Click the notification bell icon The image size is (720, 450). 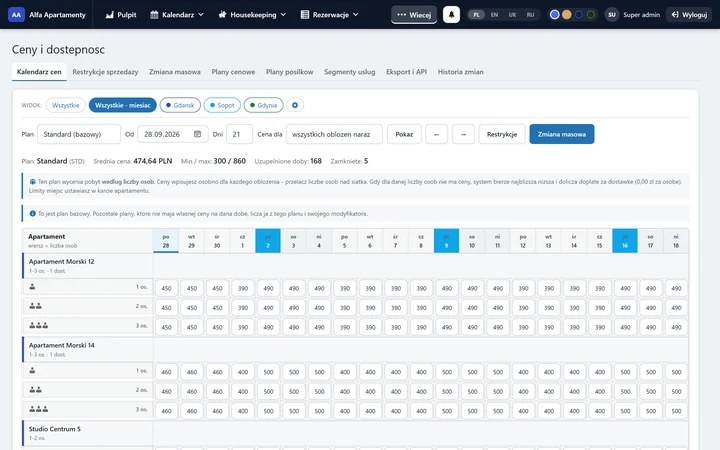coord(451,15)
